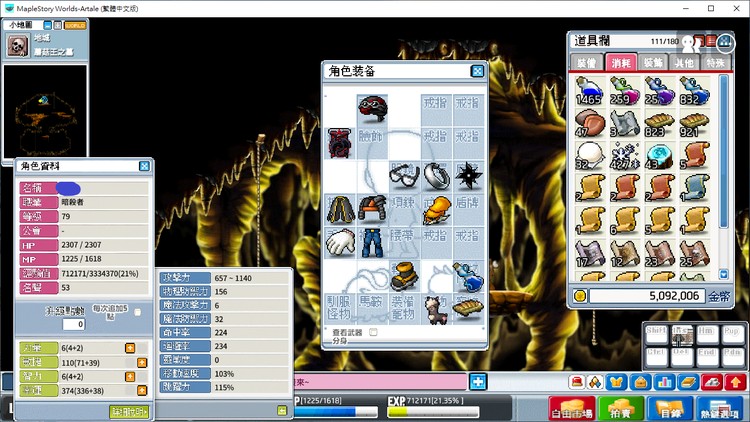The width and height of the screenshot is (750, 422).
Task: Collapse the minimap with minus button
Action: (x=47, y=25)
